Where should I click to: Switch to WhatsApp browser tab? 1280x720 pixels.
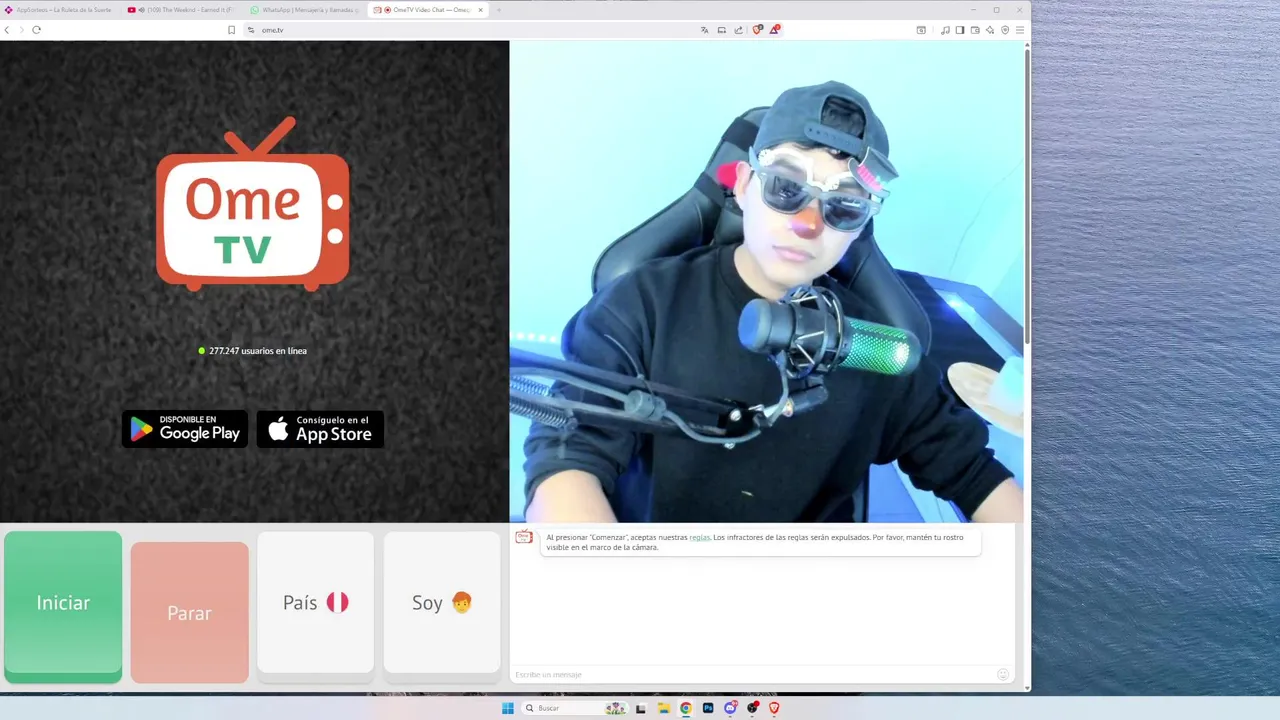(x=305, y=9)
